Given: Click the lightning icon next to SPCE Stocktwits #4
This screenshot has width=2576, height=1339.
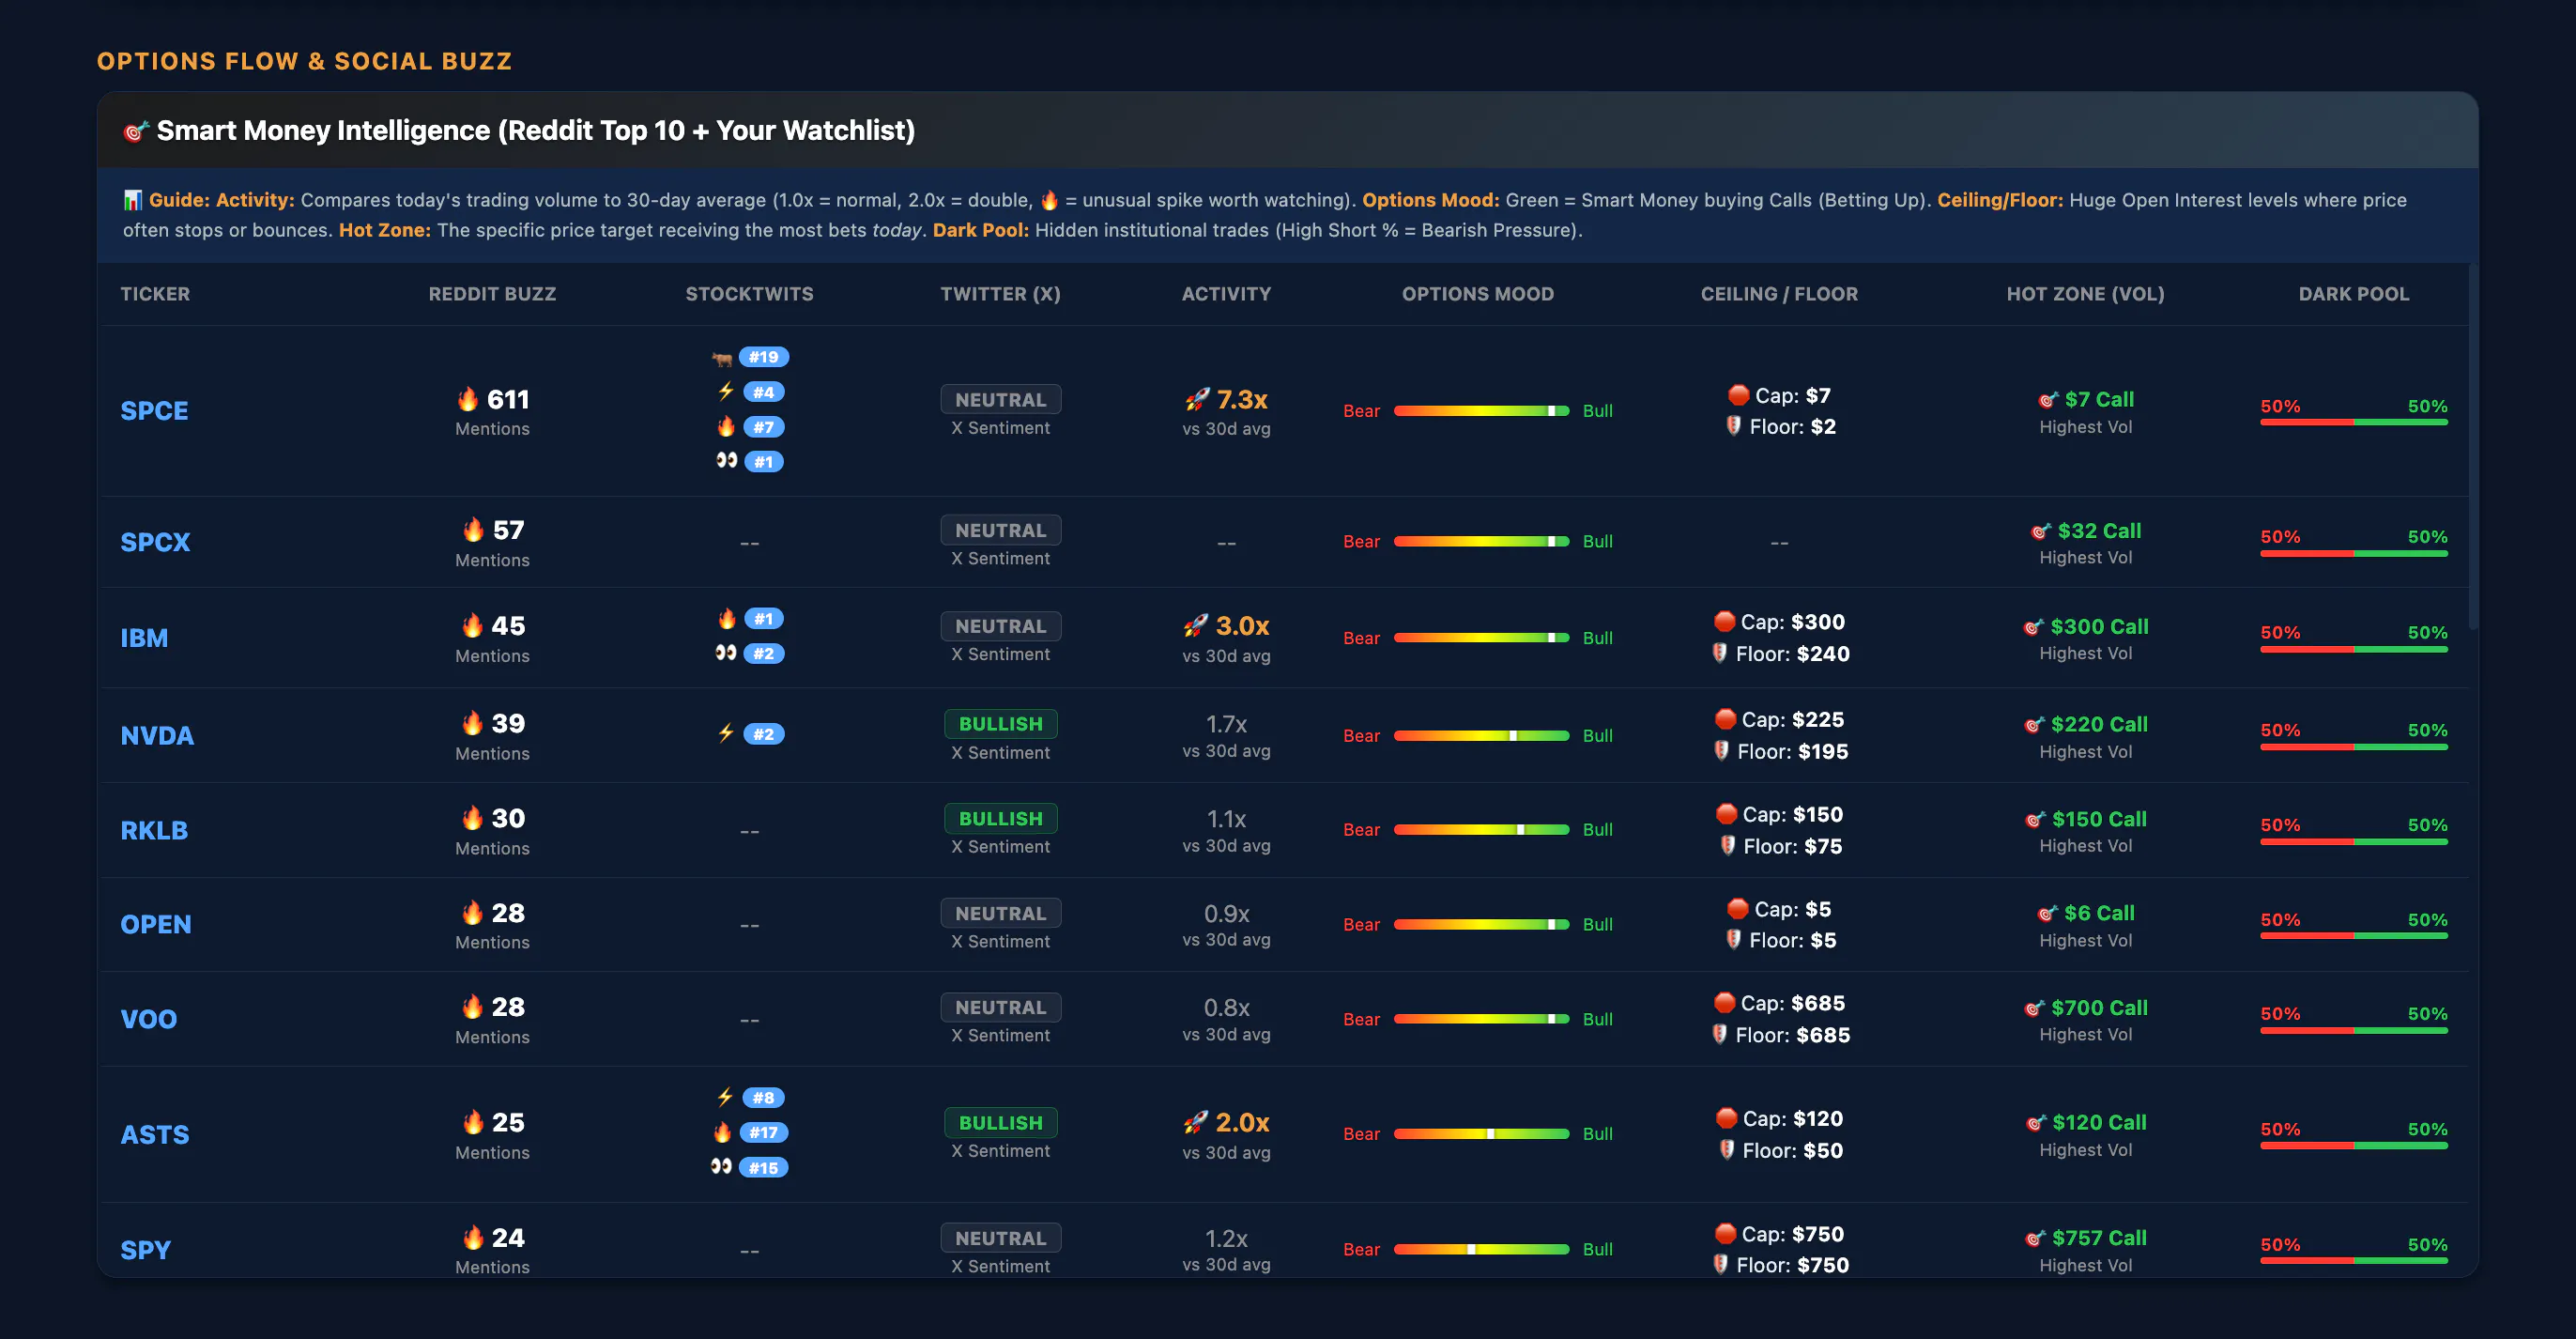Looking at the screenshot, I should click(x=726, y=391).
